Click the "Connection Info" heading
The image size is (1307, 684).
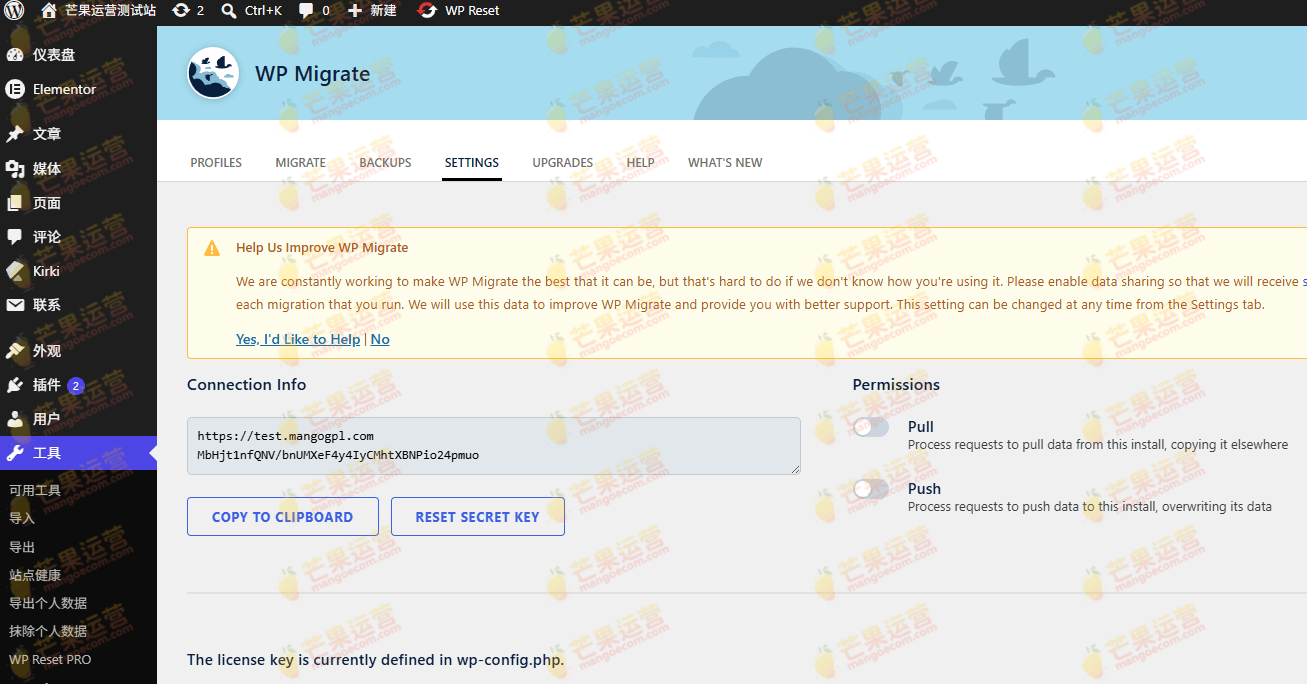click(x=247, y=385)
